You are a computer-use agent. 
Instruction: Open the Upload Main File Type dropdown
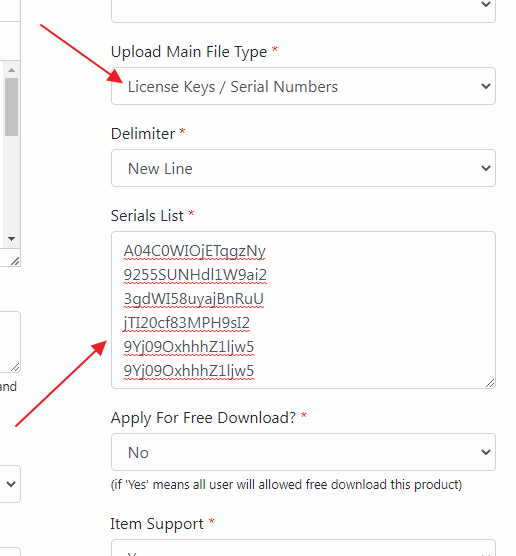pos(303,86)
